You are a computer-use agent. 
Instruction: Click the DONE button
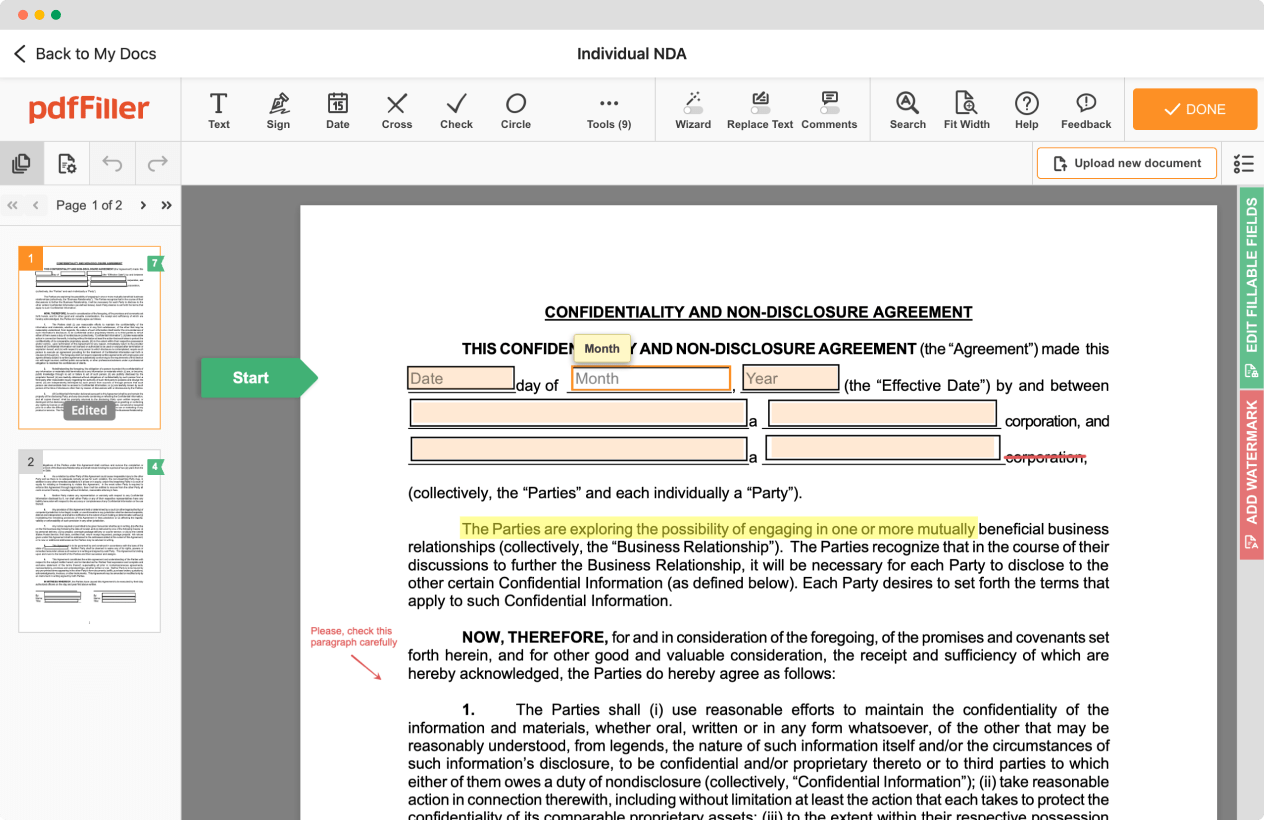(x=1194, y=109)
